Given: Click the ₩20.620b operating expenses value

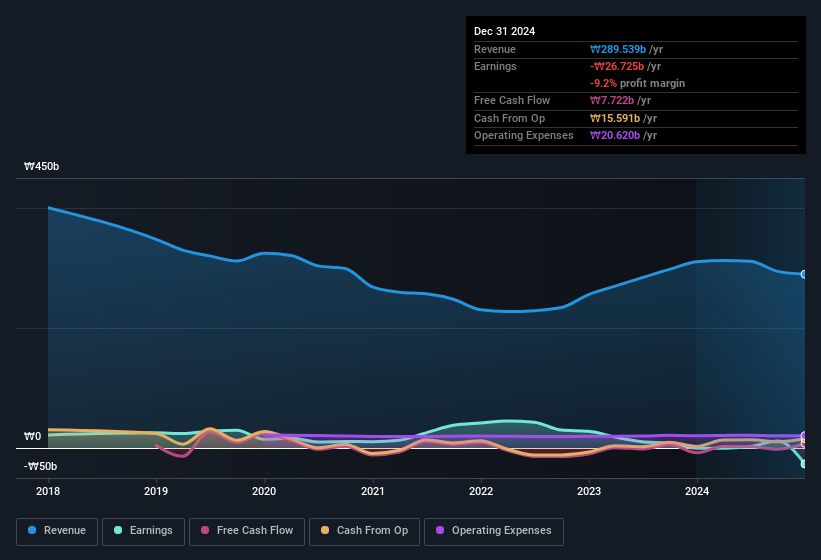Looking at the screenshot, I should tap(615, 135).
